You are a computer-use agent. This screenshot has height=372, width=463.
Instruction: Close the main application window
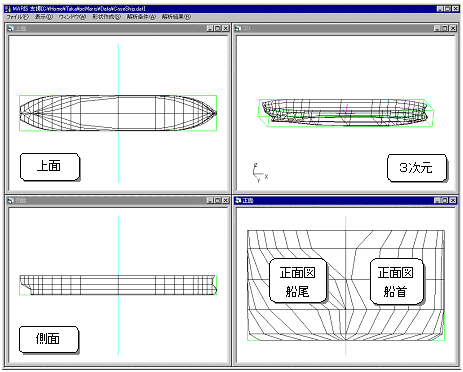pos(456,9)
